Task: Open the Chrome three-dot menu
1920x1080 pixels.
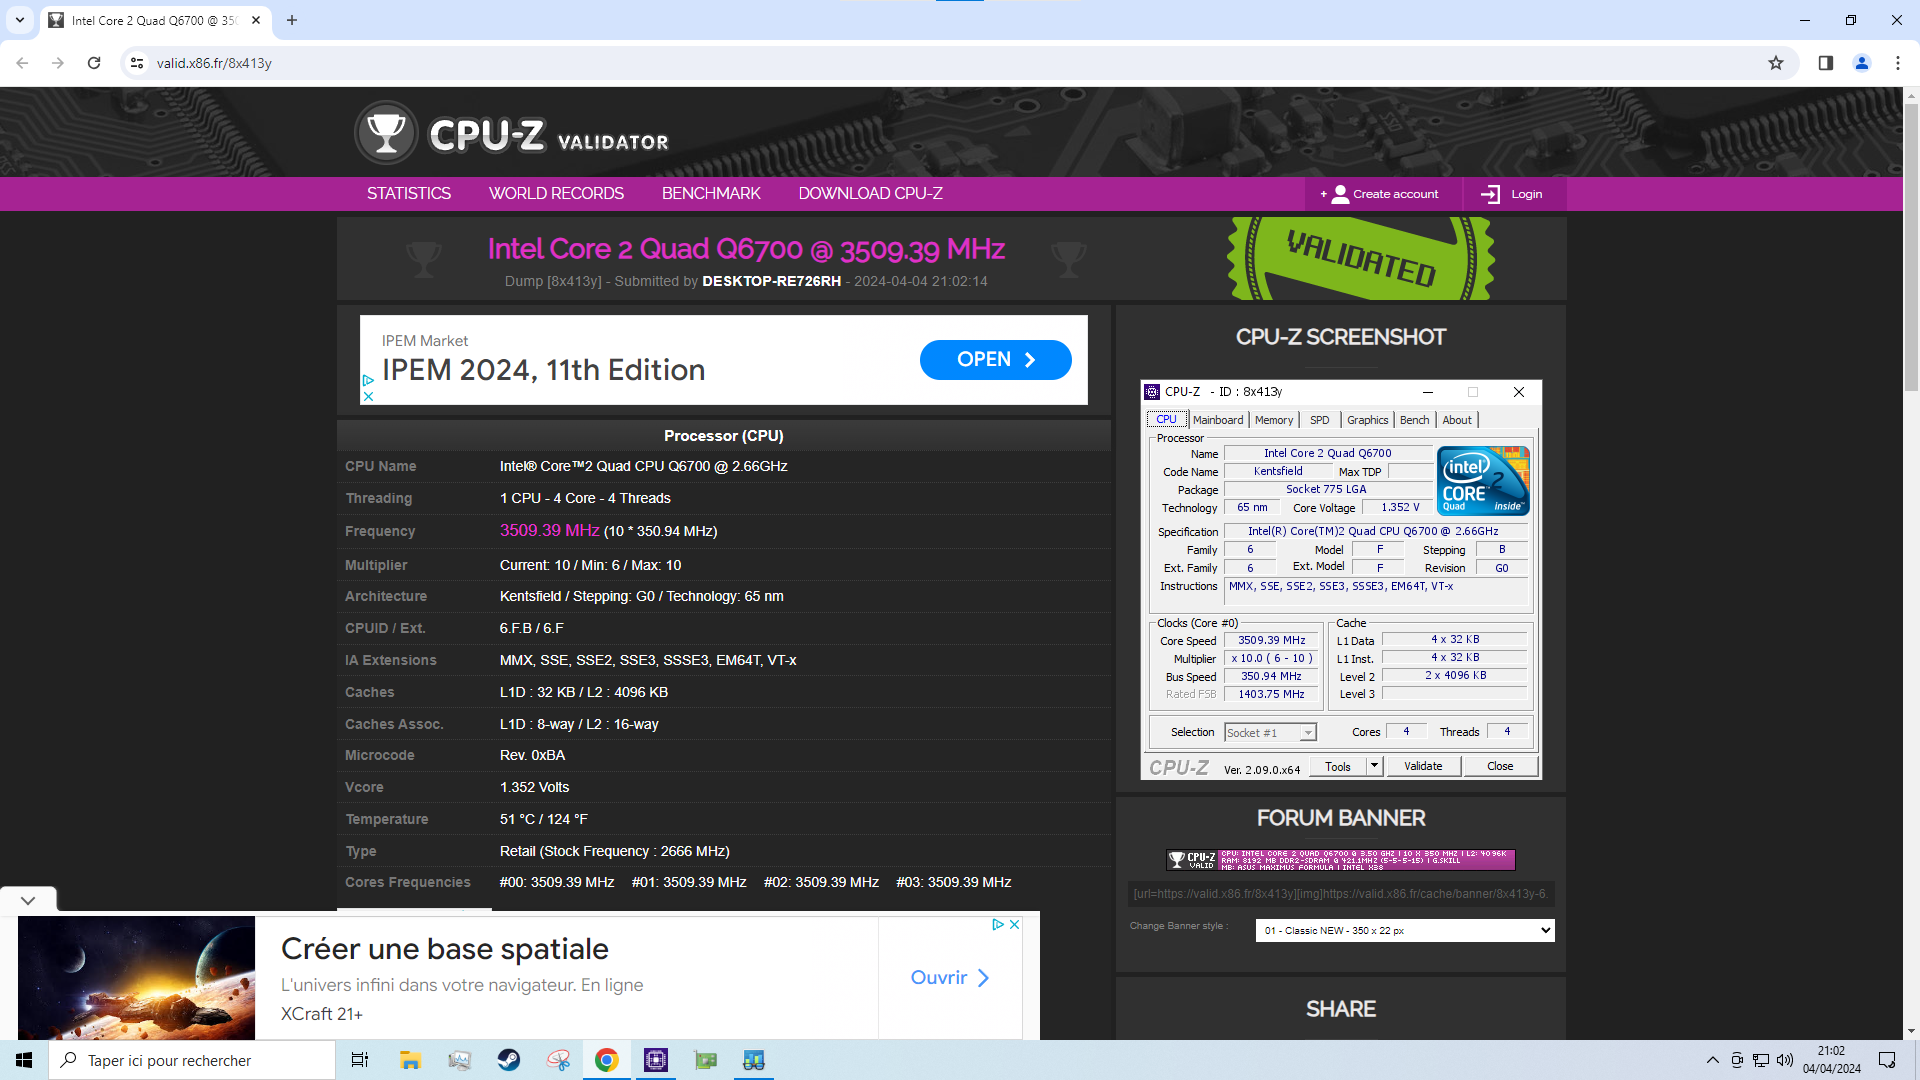Action: click(1898, 63)
